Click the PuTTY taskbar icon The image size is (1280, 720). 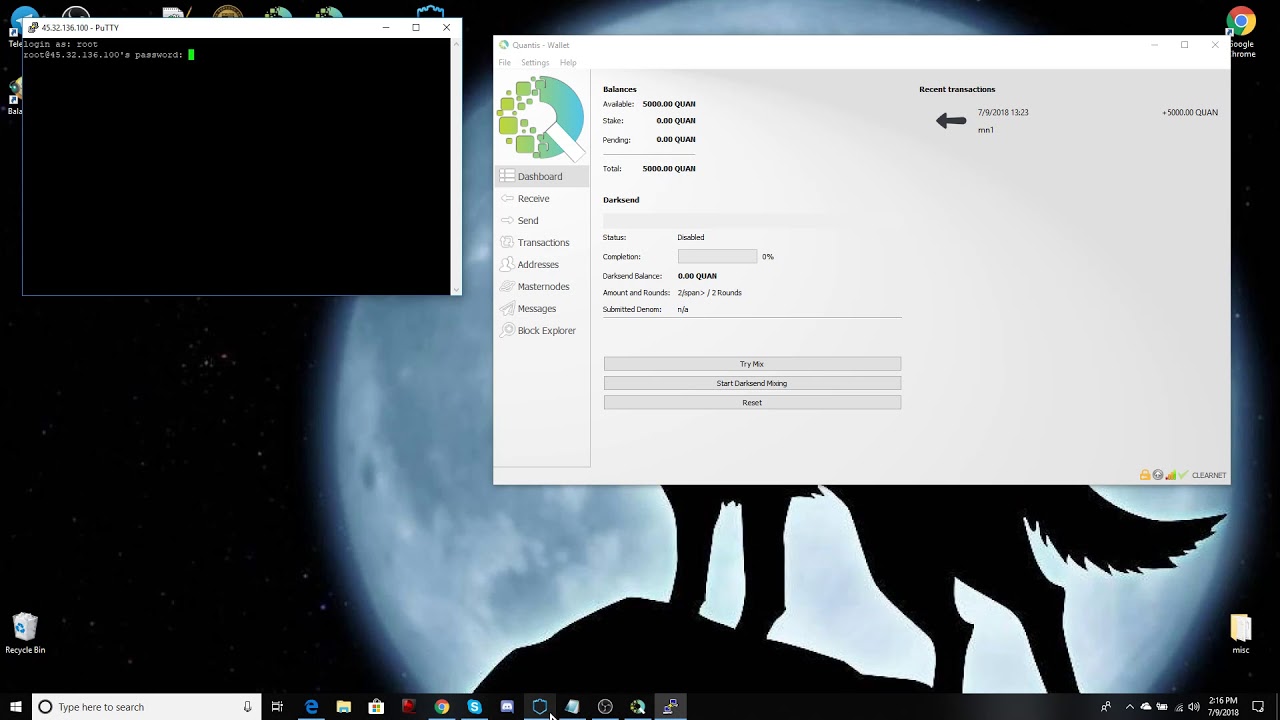pyautogui.click(x=670, y=707)
